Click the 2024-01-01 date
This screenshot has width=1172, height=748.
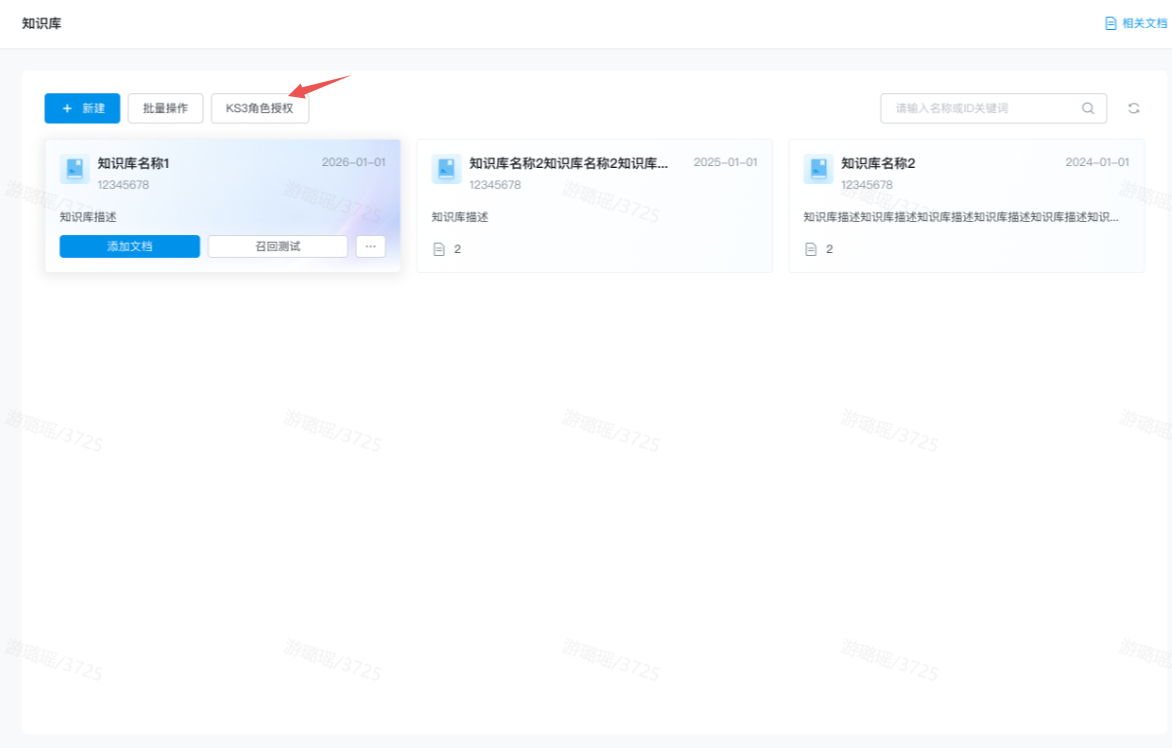[x=1097, y=162]
